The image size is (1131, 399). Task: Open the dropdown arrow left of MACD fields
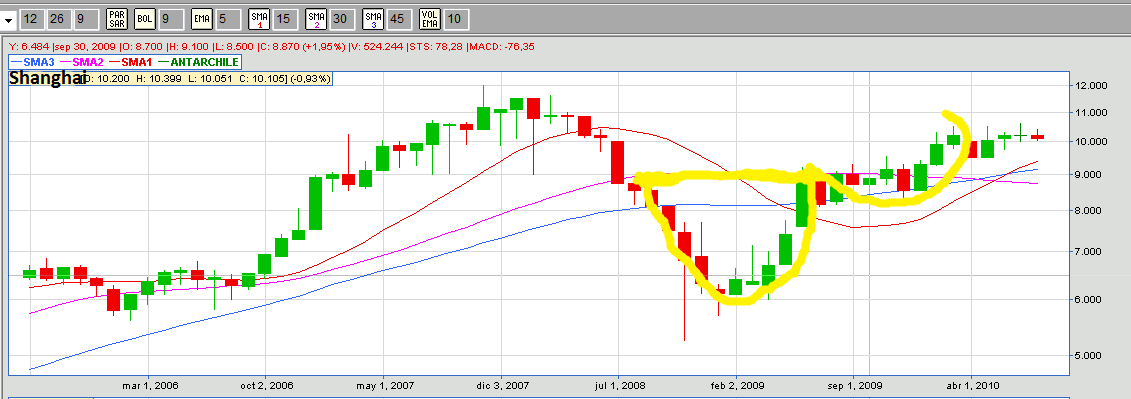coord(8,19)
